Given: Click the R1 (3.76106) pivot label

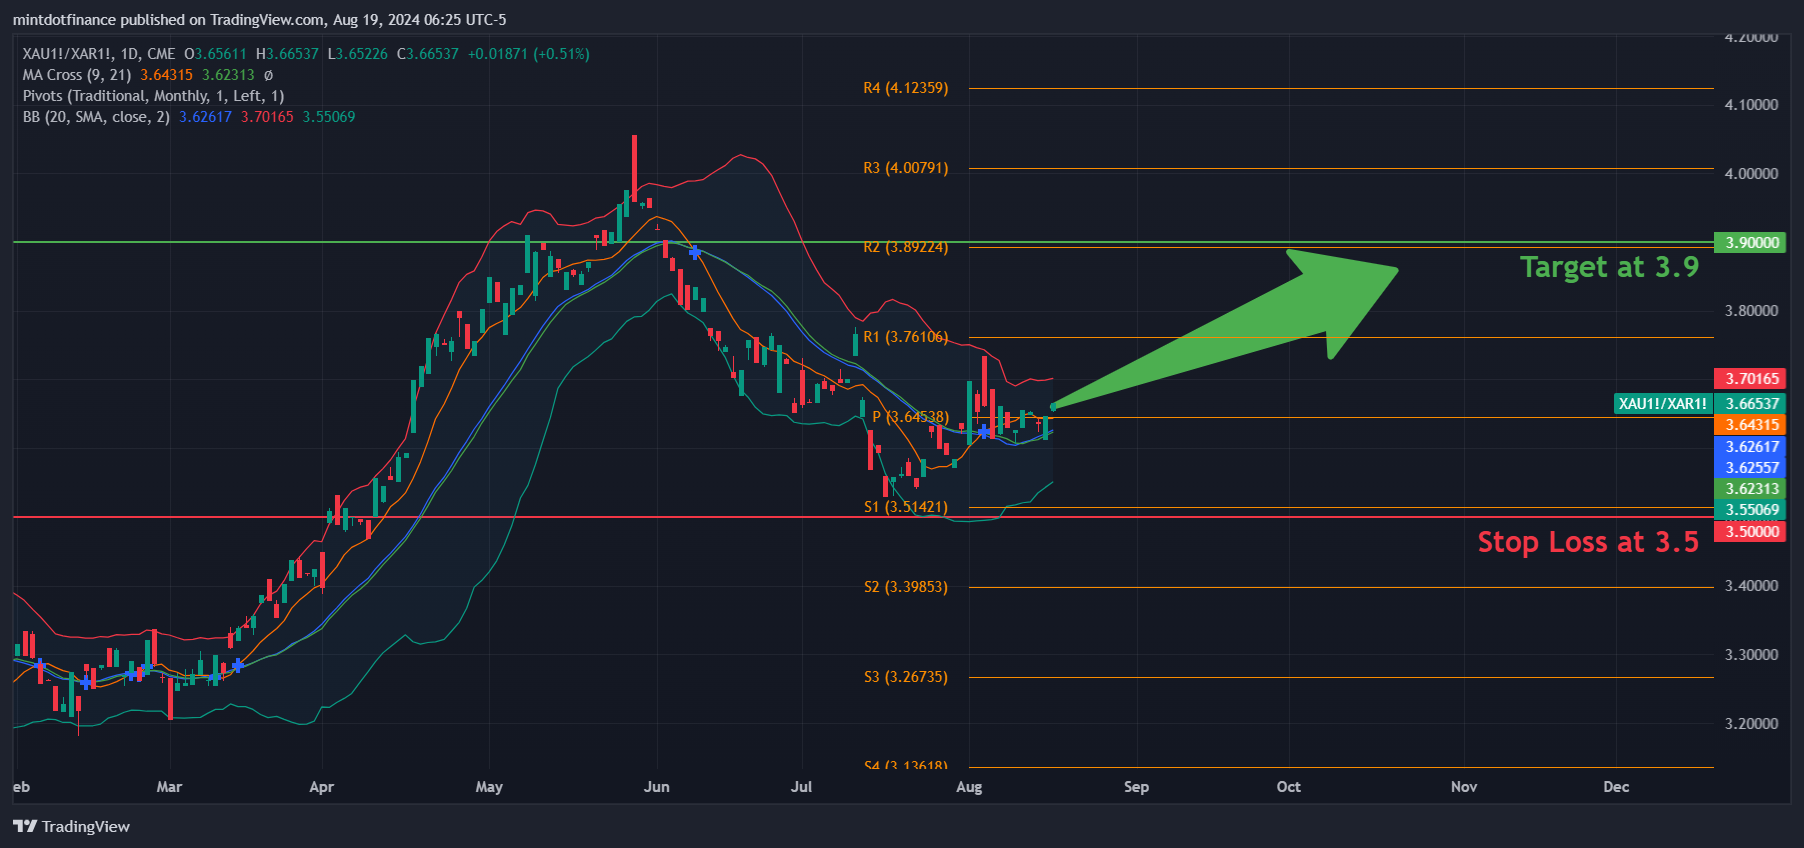Looking at the screenshot, I should pyautogui.click(x=905, y=337).
